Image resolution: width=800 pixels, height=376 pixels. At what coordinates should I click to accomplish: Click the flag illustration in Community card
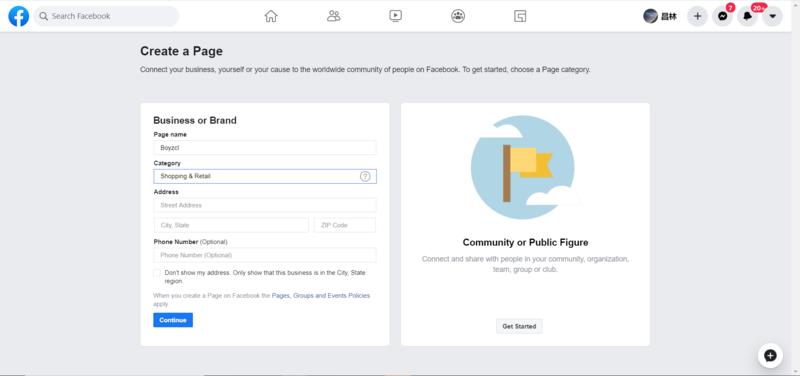(x=526, y=167)
